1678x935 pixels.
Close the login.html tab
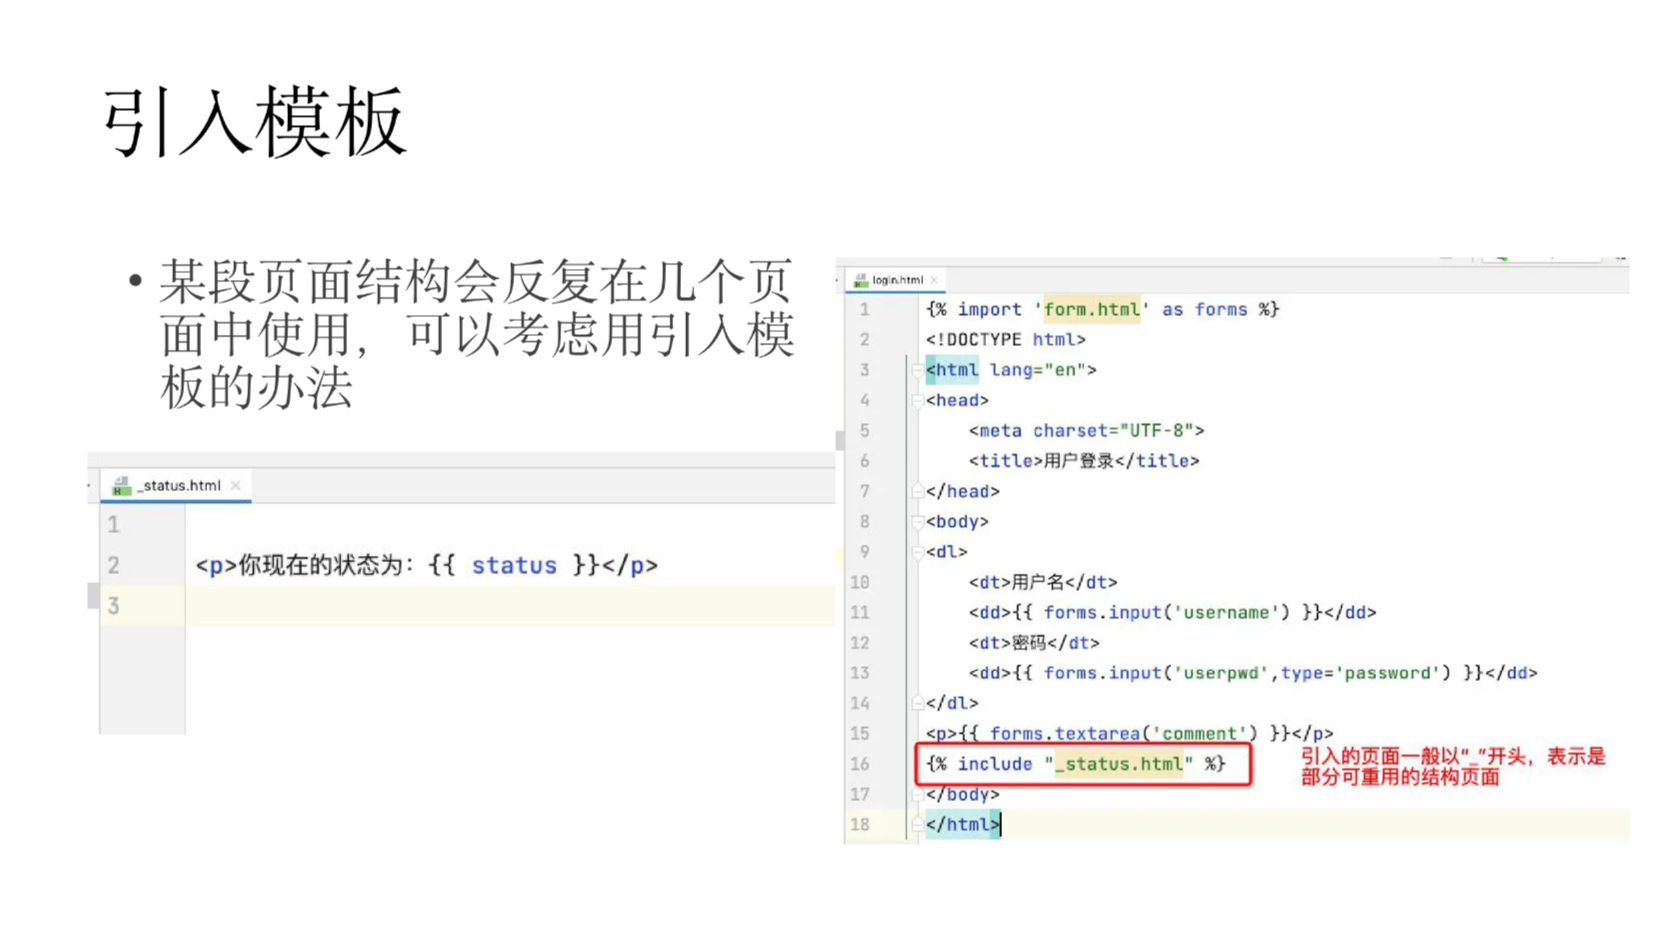pos(934,280)
